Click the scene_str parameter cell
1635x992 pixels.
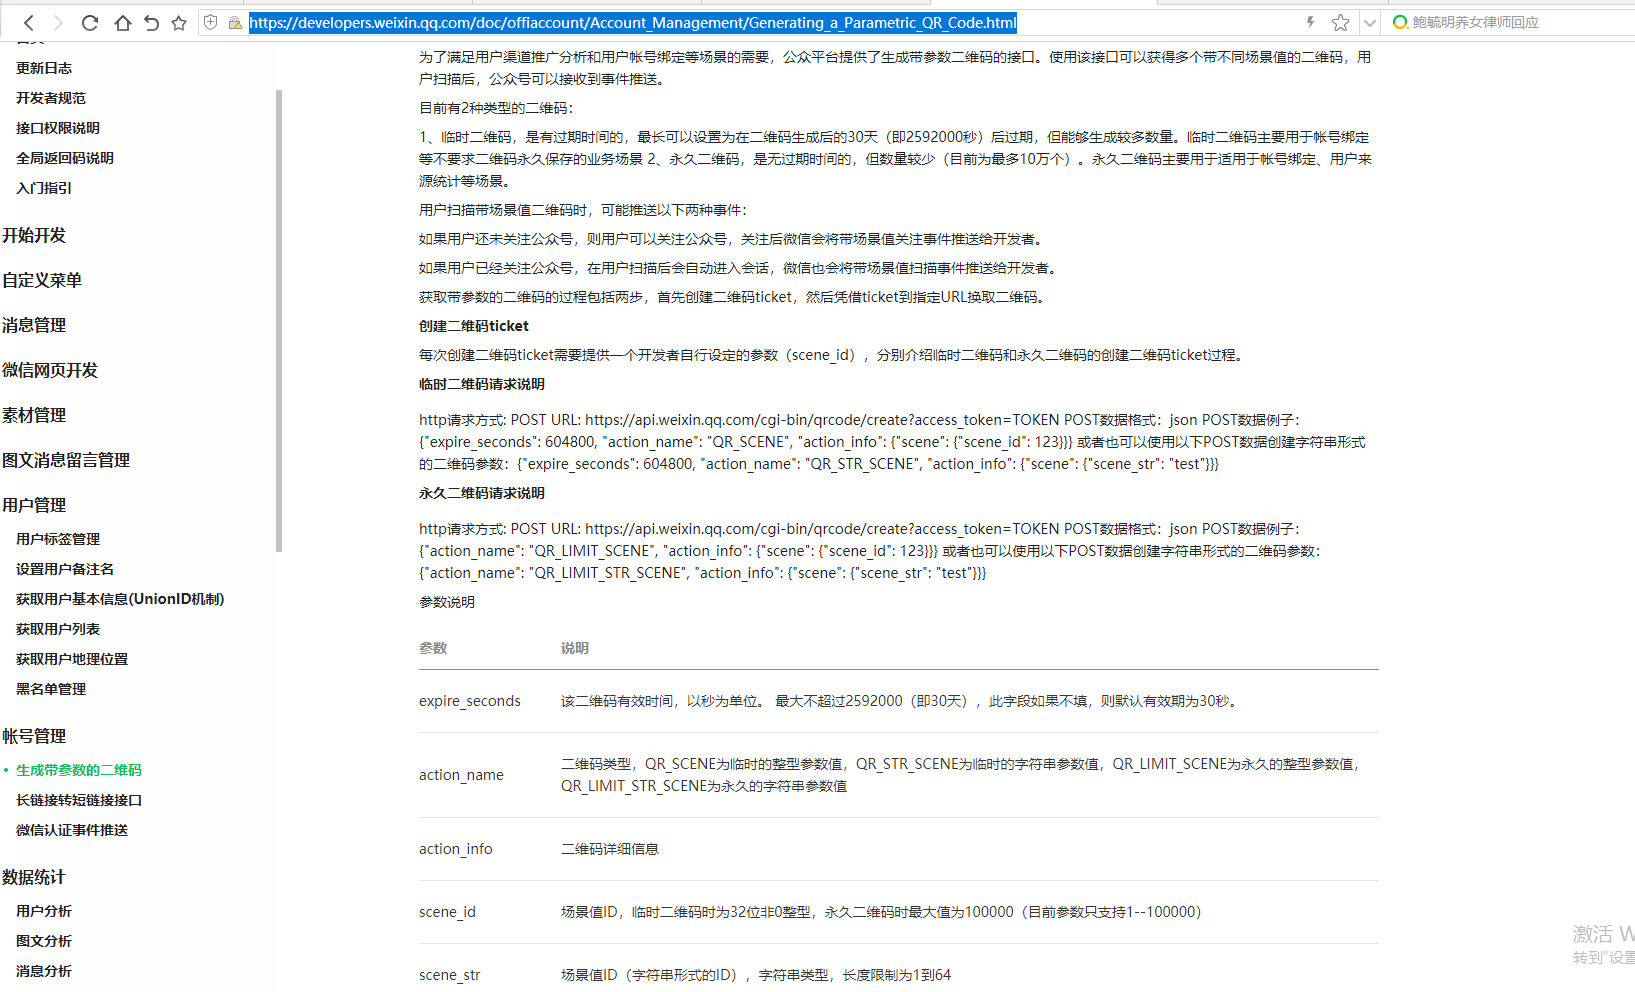[450, 975]
